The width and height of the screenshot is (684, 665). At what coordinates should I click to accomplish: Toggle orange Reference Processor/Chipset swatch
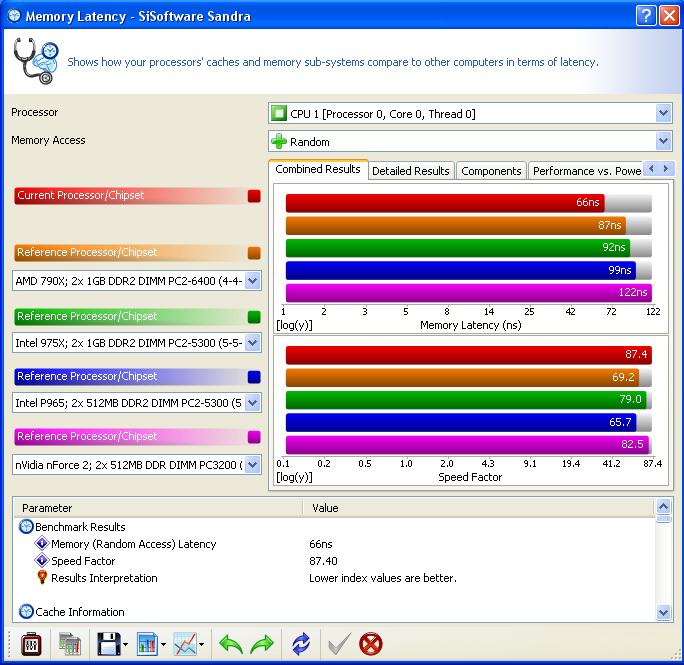coord(254,253)
